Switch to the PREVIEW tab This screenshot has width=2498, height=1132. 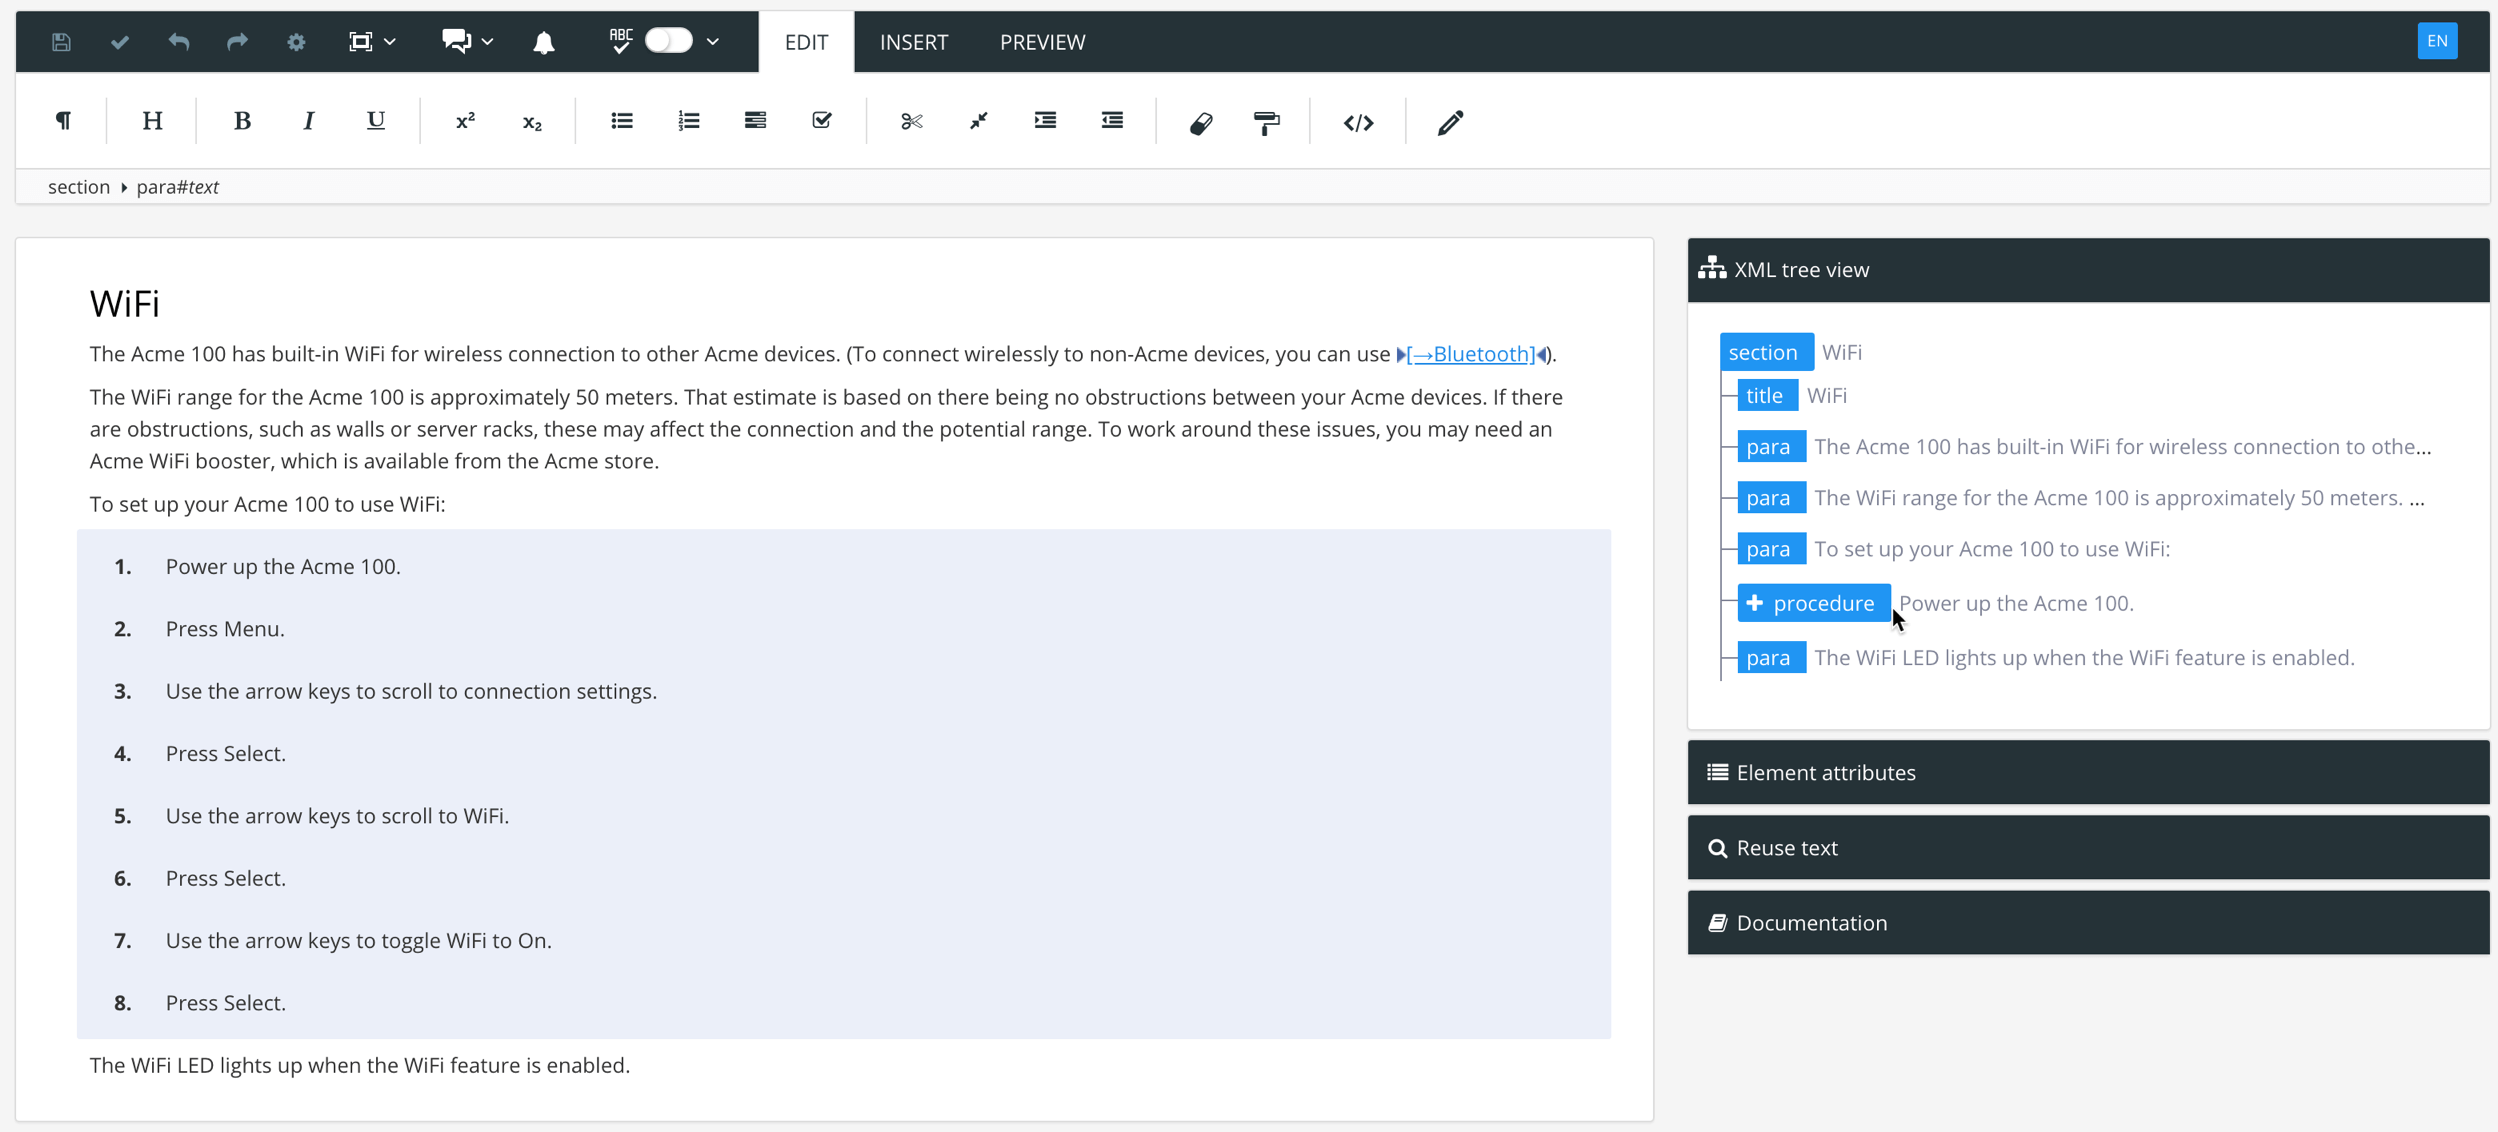(x=1041, y=41)
